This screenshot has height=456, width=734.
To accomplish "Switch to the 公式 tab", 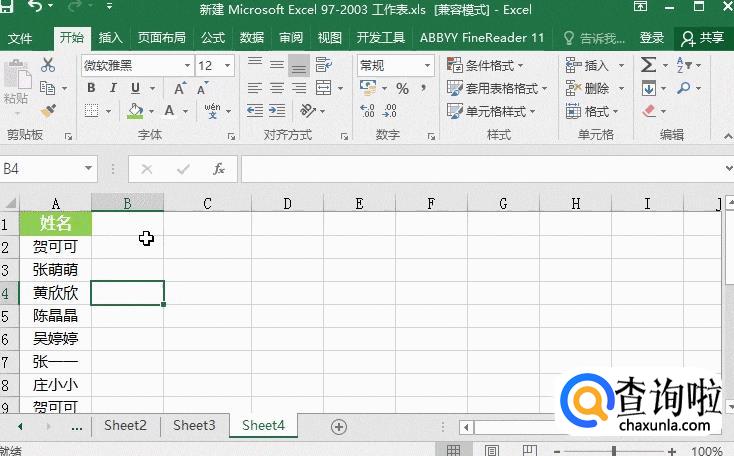I will tap(213, 38).
